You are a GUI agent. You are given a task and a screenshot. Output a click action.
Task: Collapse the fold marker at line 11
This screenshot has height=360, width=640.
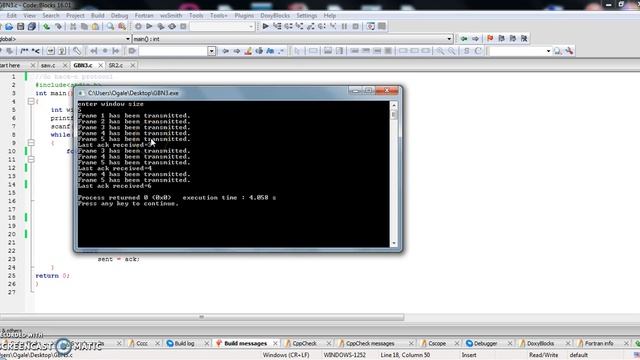pos(31,159)
